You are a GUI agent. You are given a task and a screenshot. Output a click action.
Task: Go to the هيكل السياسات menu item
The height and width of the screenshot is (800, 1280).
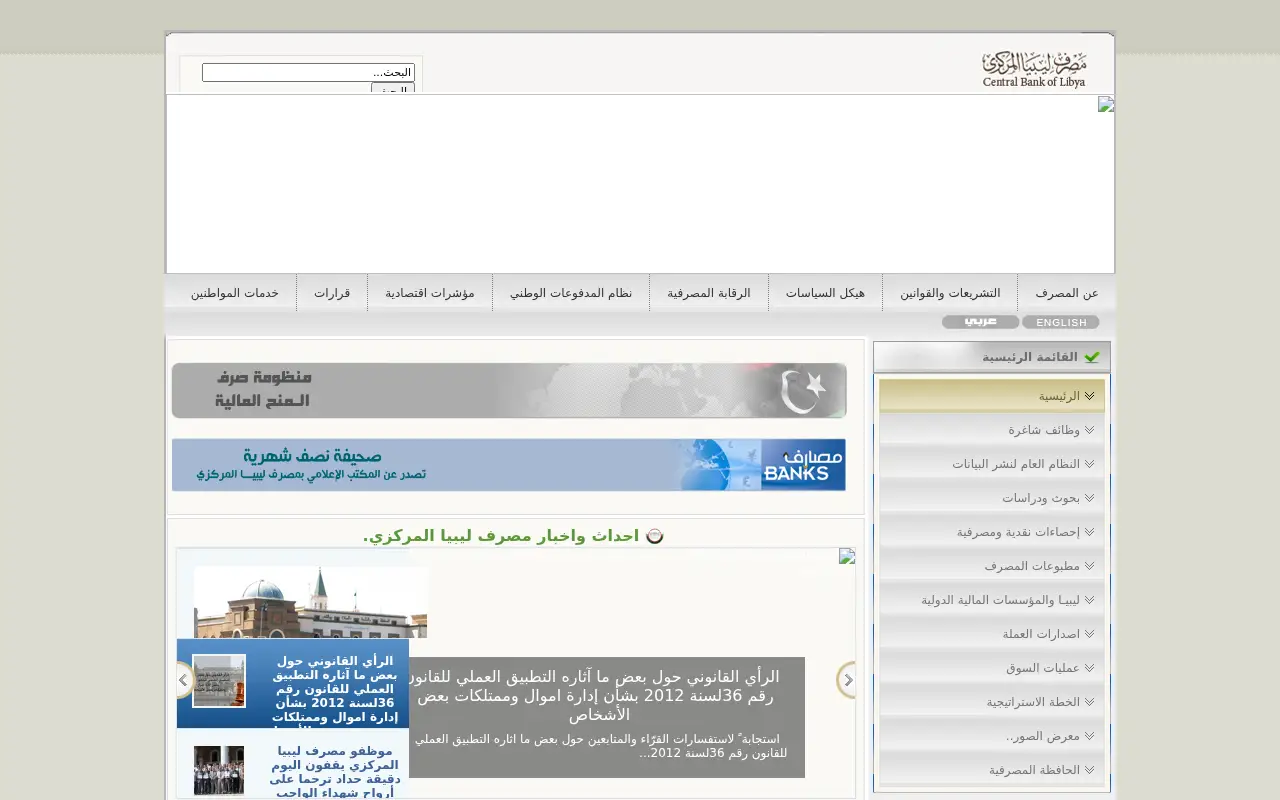pos(825,293)
